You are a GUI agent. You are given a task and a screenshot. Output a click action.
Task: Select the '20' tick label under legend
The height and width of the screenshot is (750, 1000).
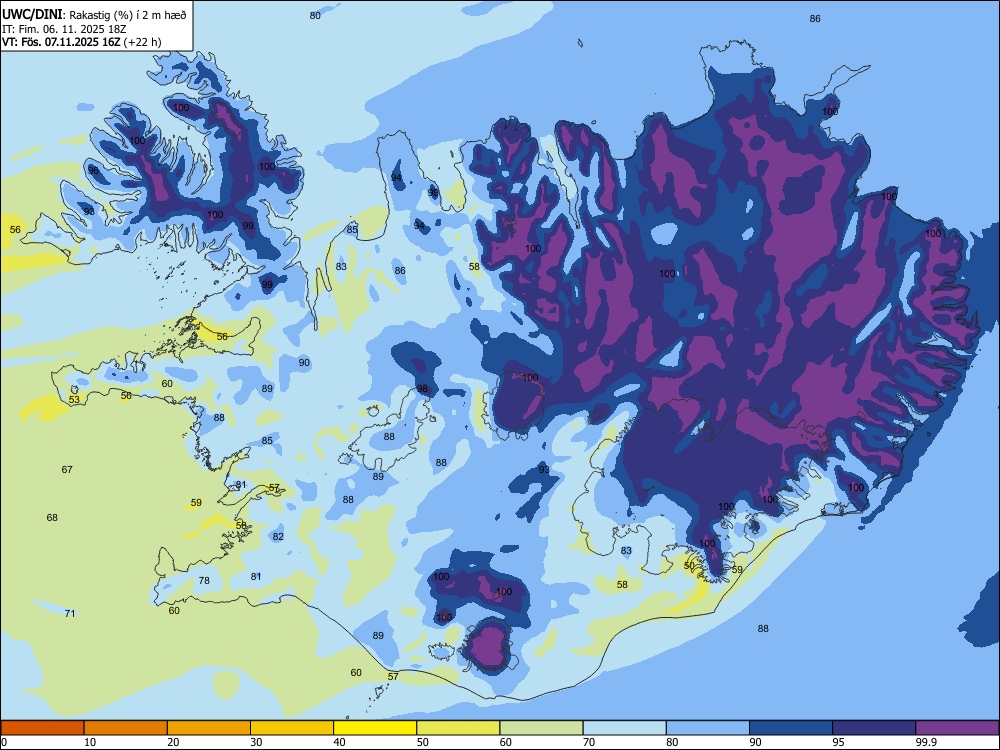(x=173, y=742)
